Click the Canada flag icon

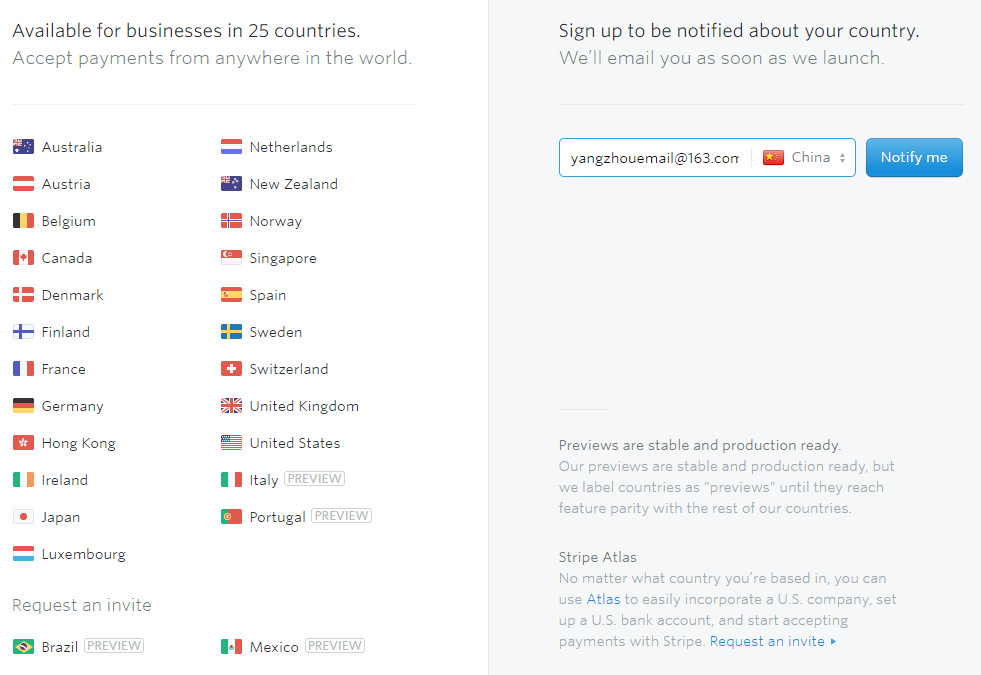23,258
